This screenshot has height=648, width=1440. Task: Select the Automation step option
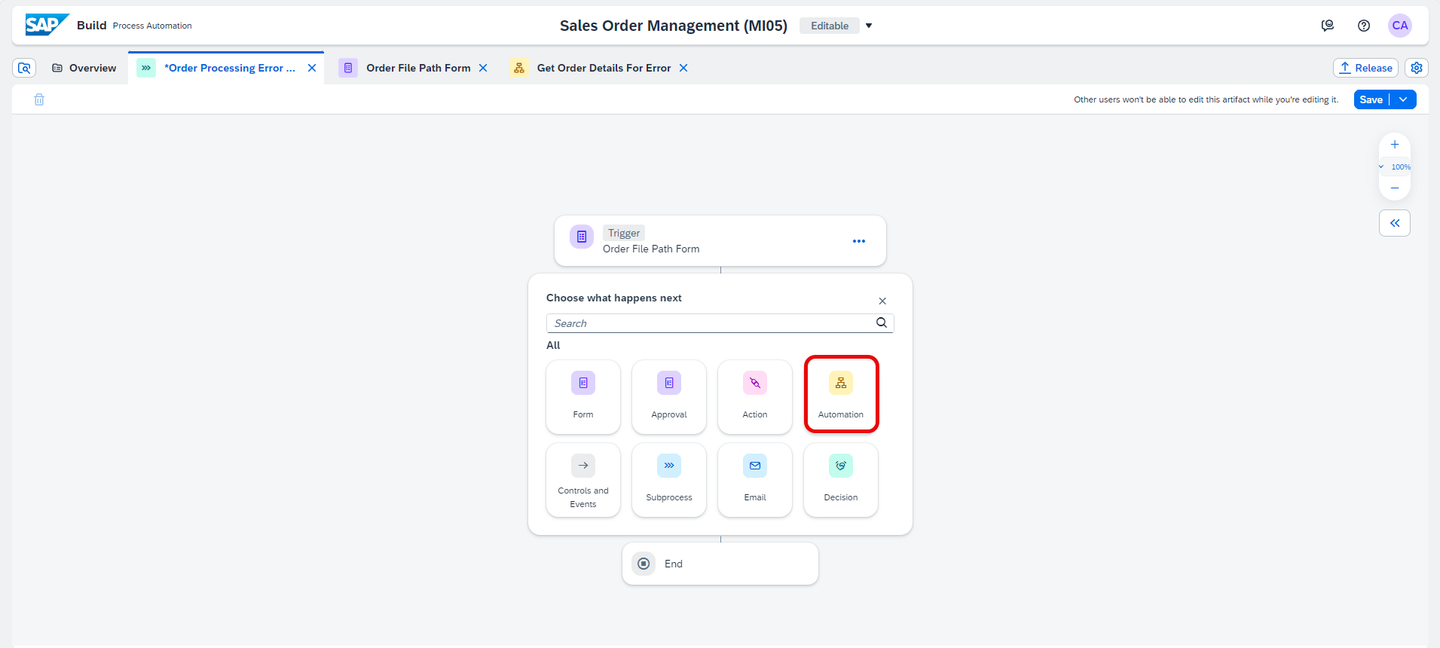point(841,396)
